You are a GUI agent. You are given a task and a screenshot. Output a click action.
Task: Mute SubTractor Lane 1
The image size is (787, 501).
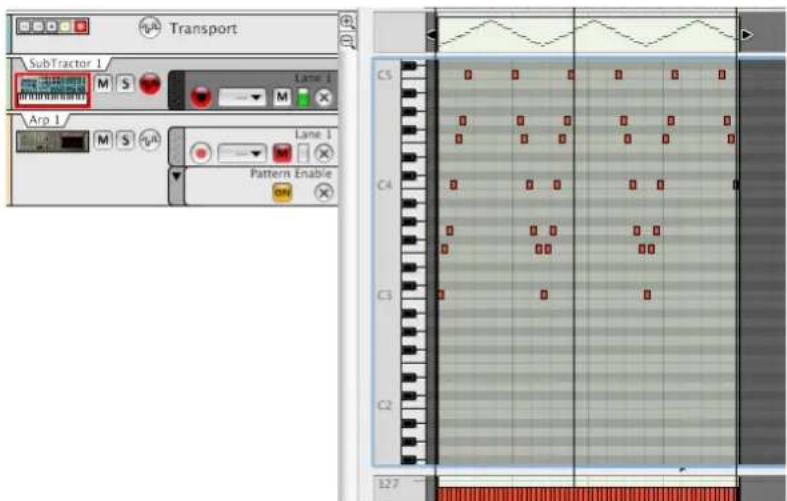click(282, 96)
